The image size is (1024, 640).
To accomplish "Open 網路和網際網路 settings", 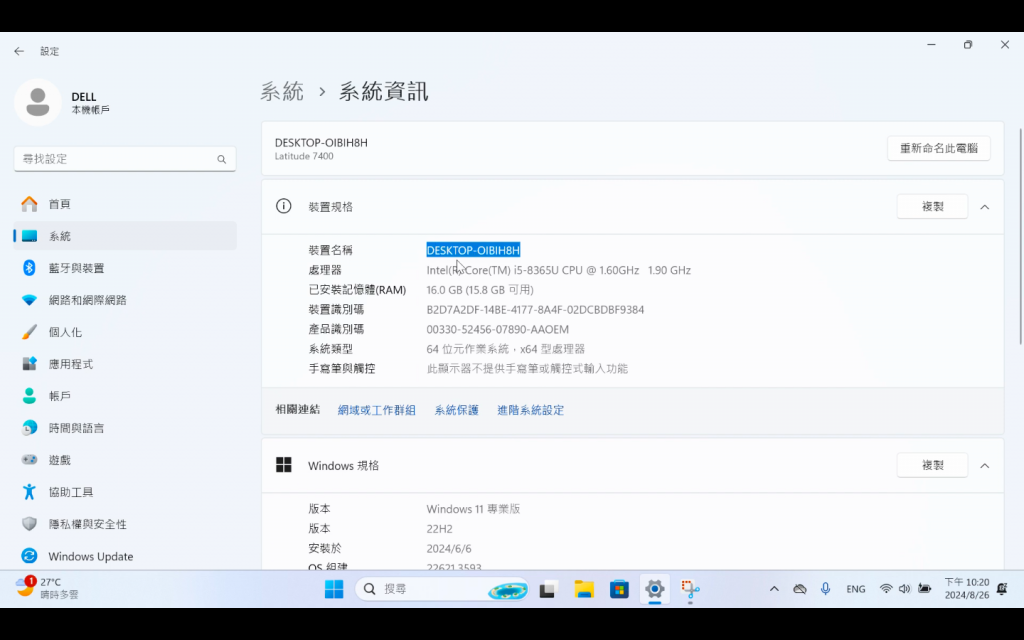I will coord(125,300).
